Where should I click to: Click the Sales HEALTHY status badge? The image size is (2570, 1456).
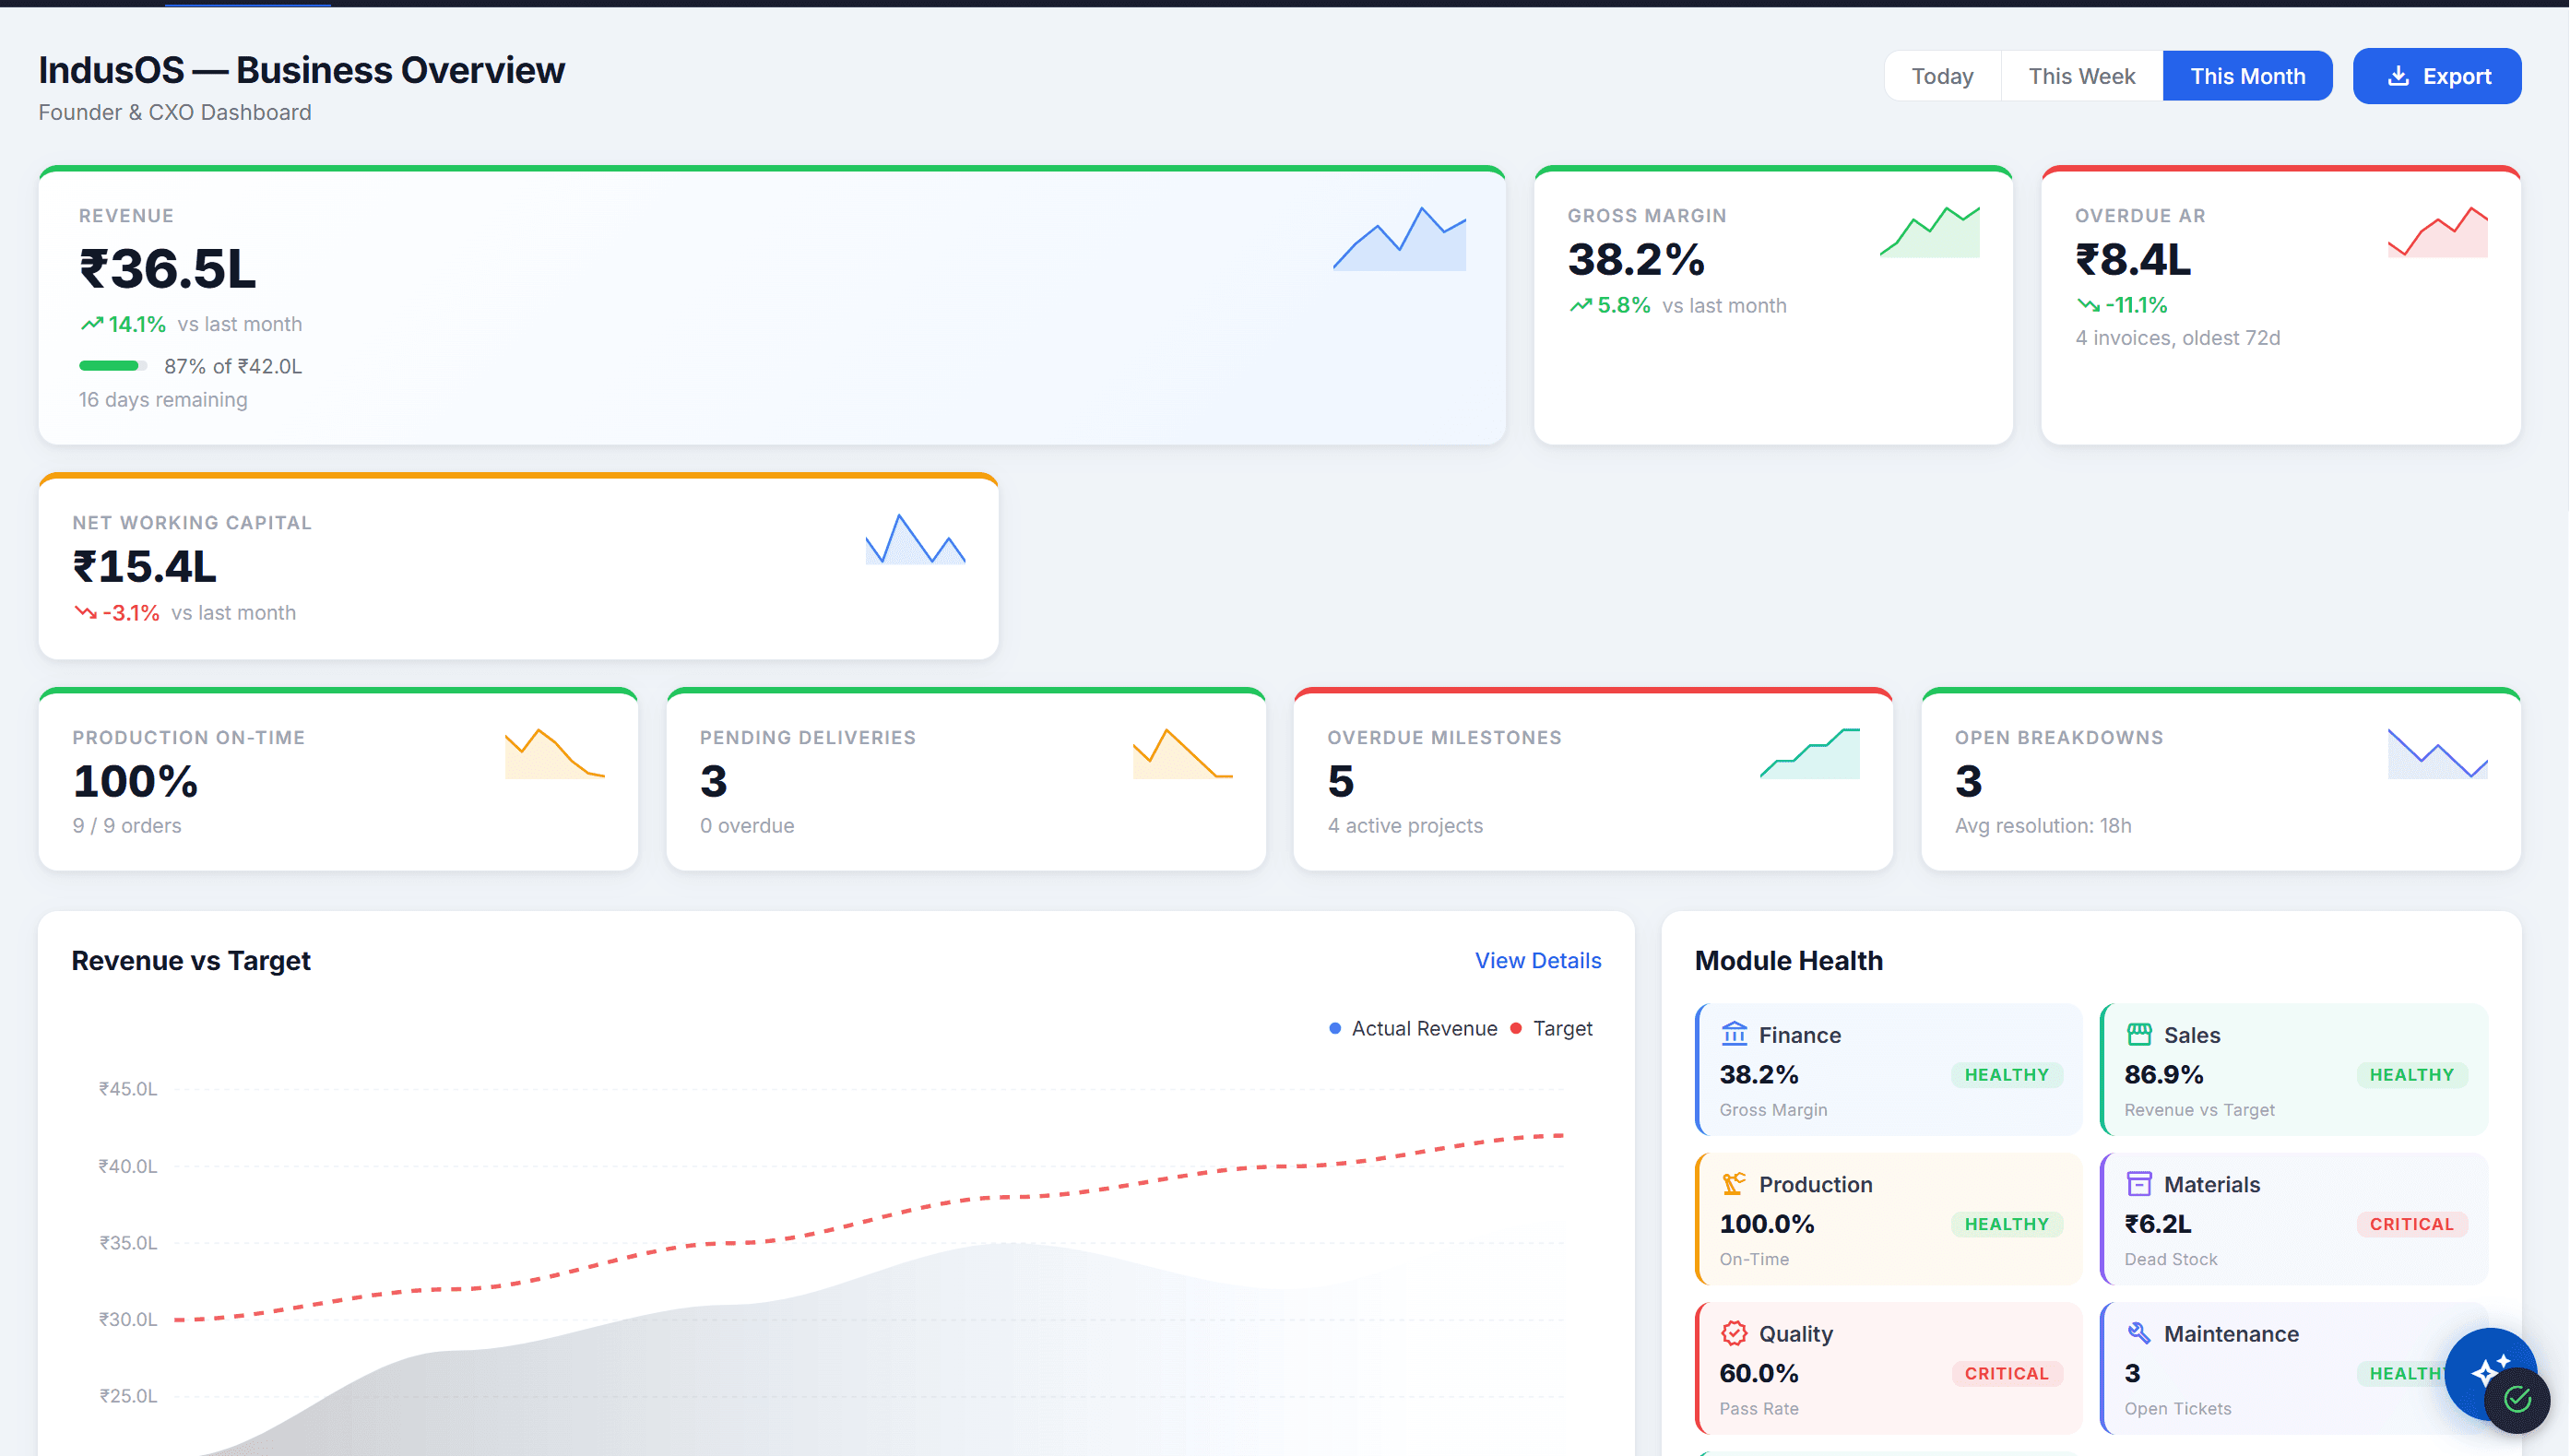2412,1074
